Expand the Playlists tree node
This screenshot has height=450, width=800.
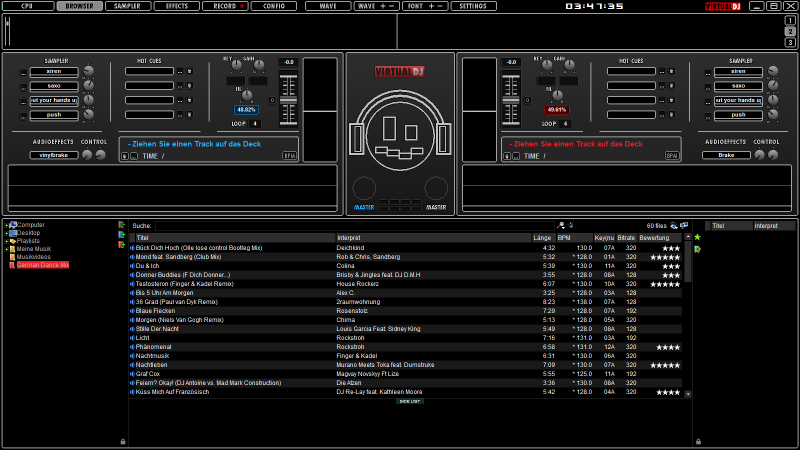click(x=7, y=241)
